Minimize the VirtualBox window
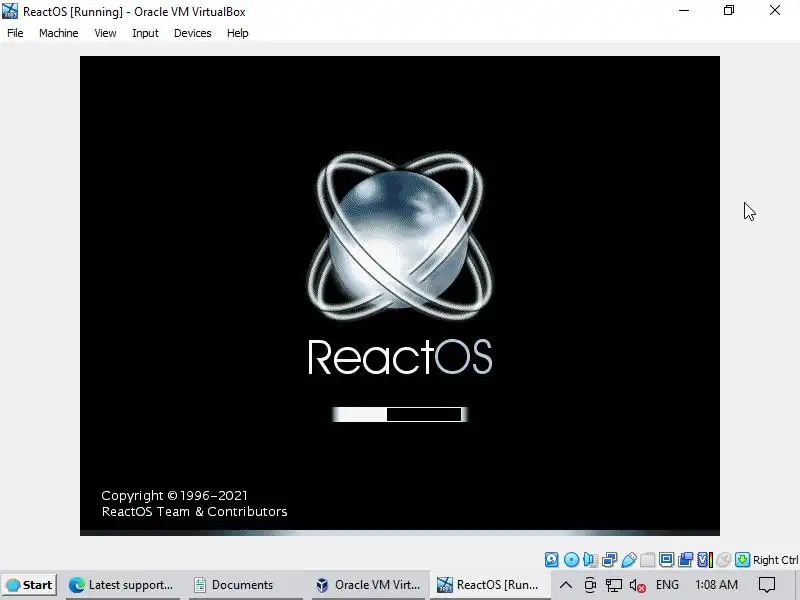 click(684, 10)
